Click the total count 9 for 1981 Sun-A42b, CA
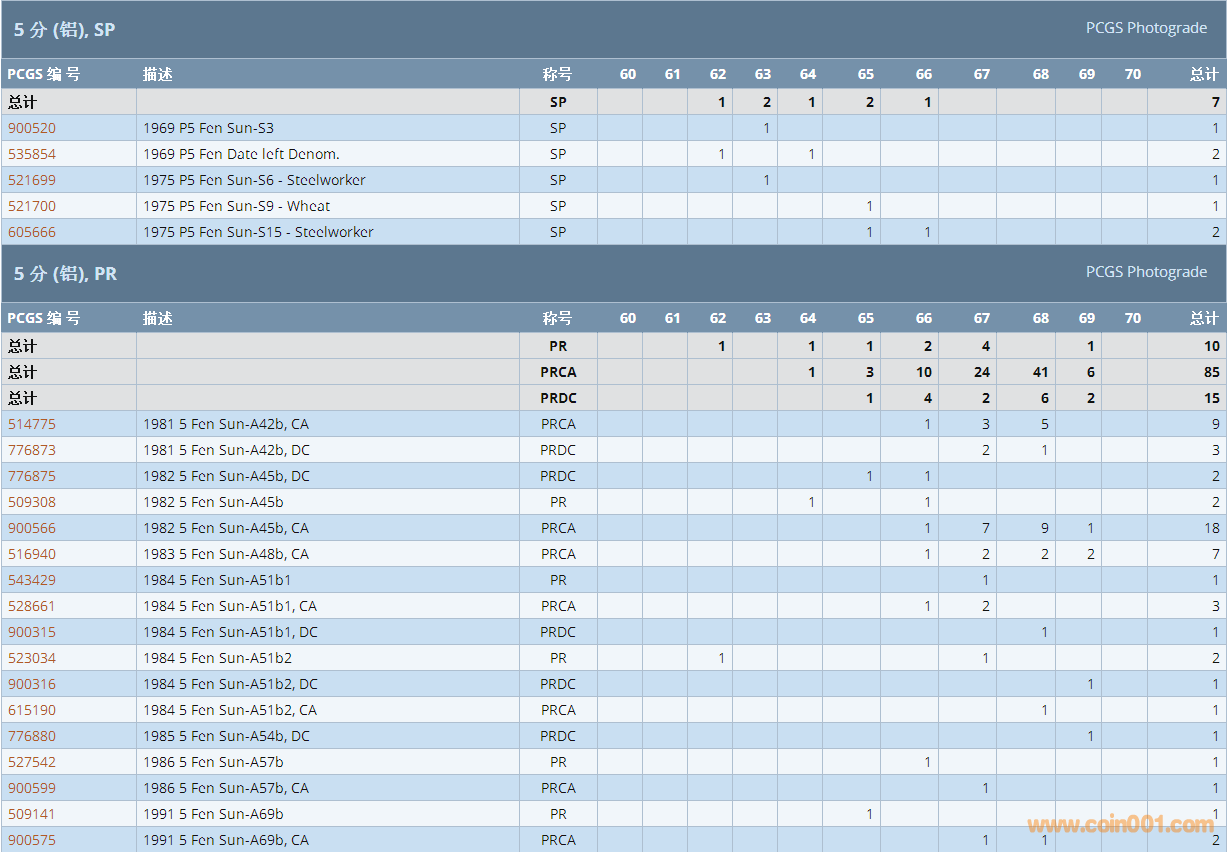Screen dimensions: 1227x852 pos(1215,424)
